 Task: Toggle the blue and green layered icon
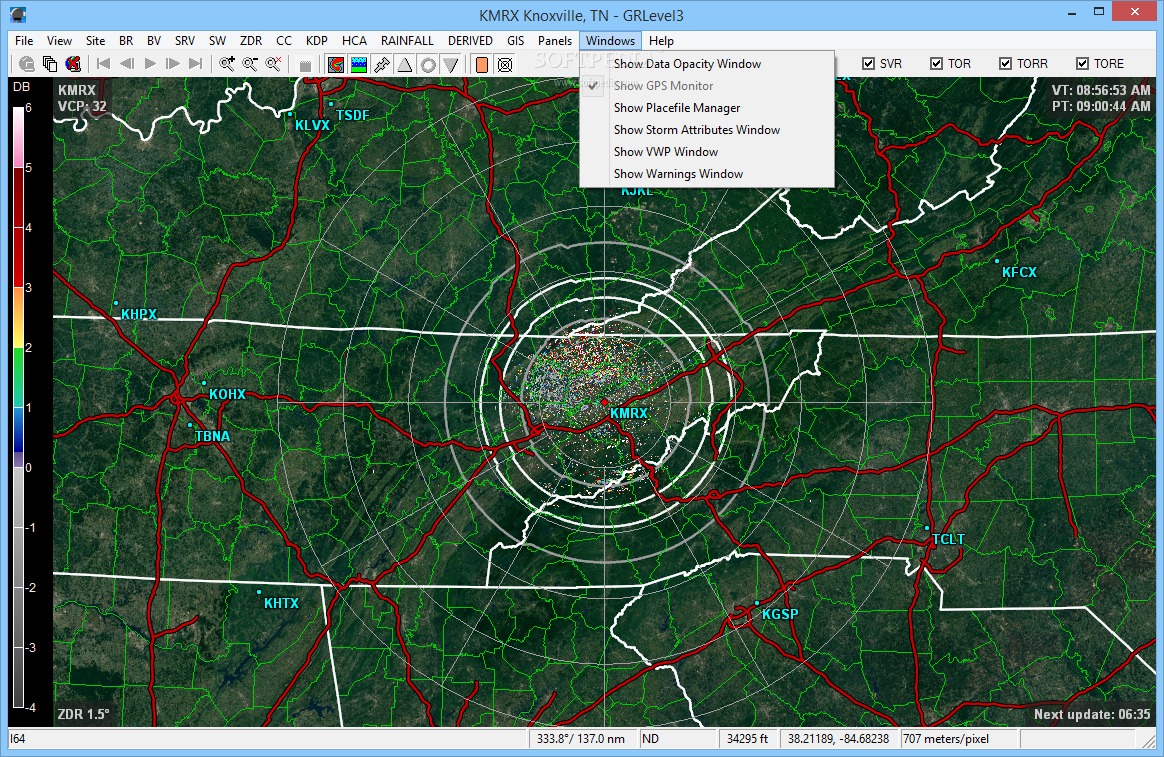pyautogui.click(x=359, y=65)
